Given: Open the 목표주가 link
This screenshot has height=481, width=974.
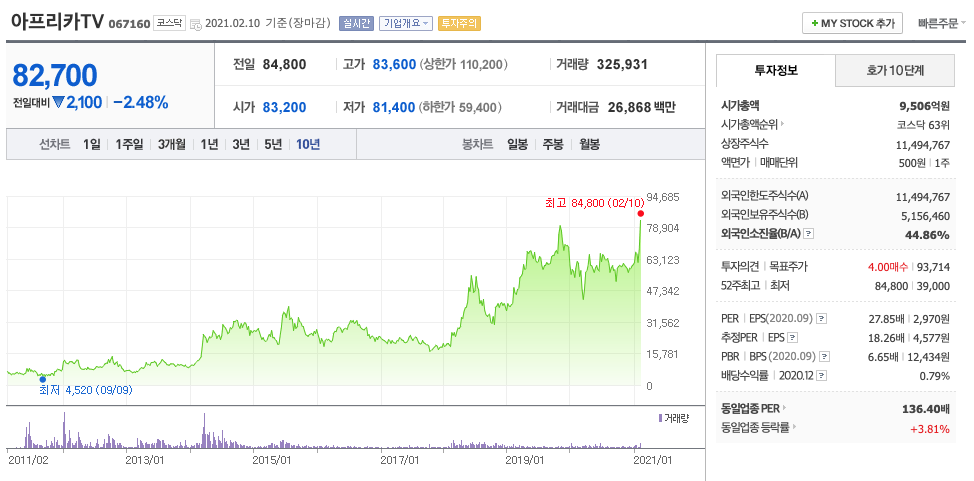Looking at the screenshot, I should 788,267.
